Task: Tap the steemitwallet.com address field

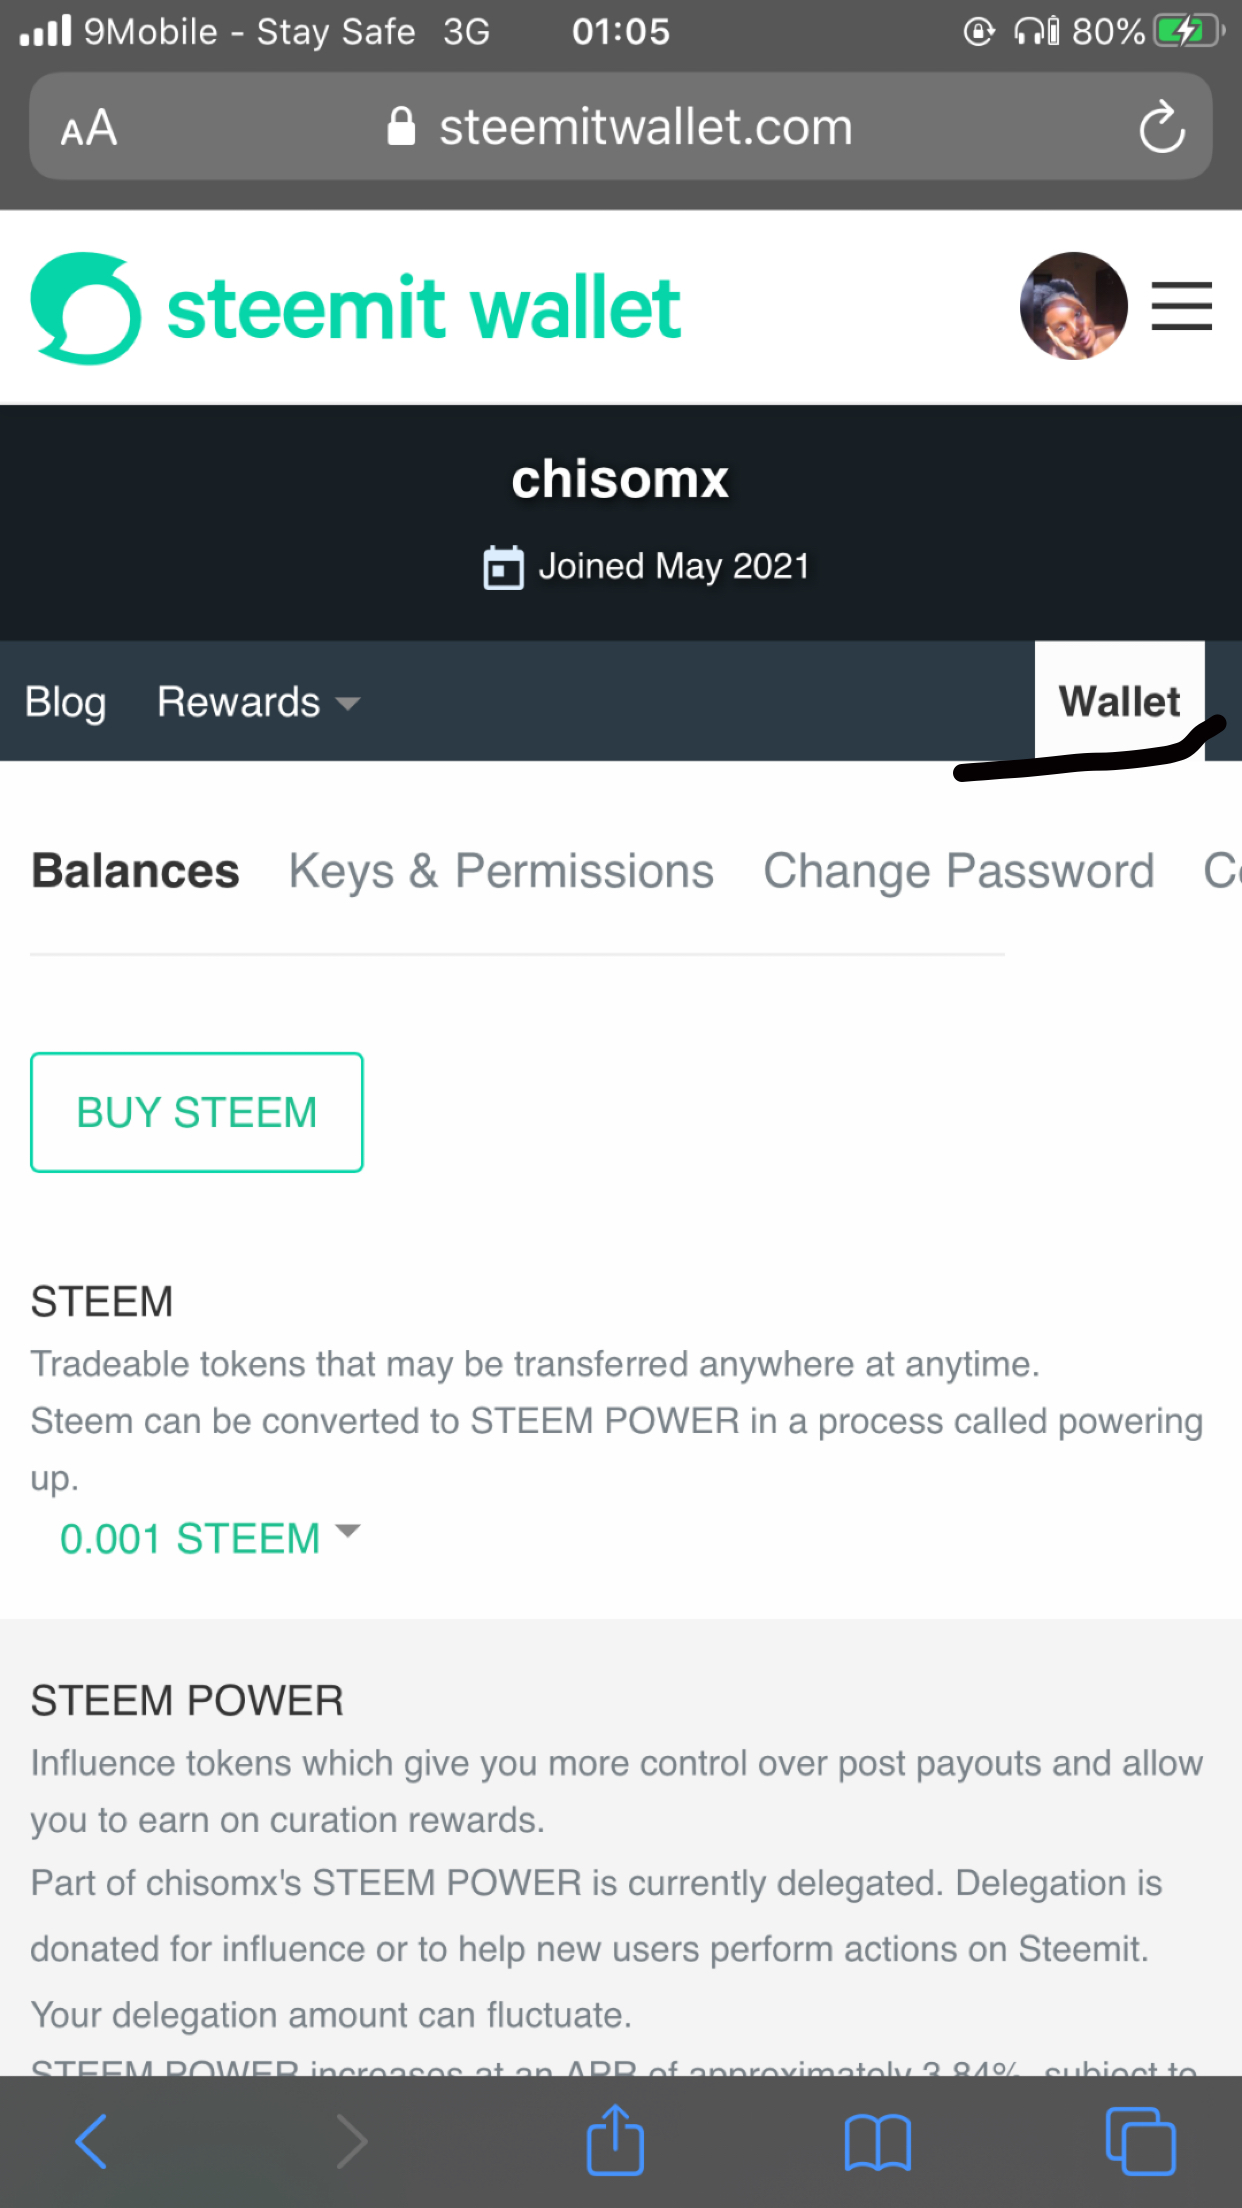Action: point(645,127)
